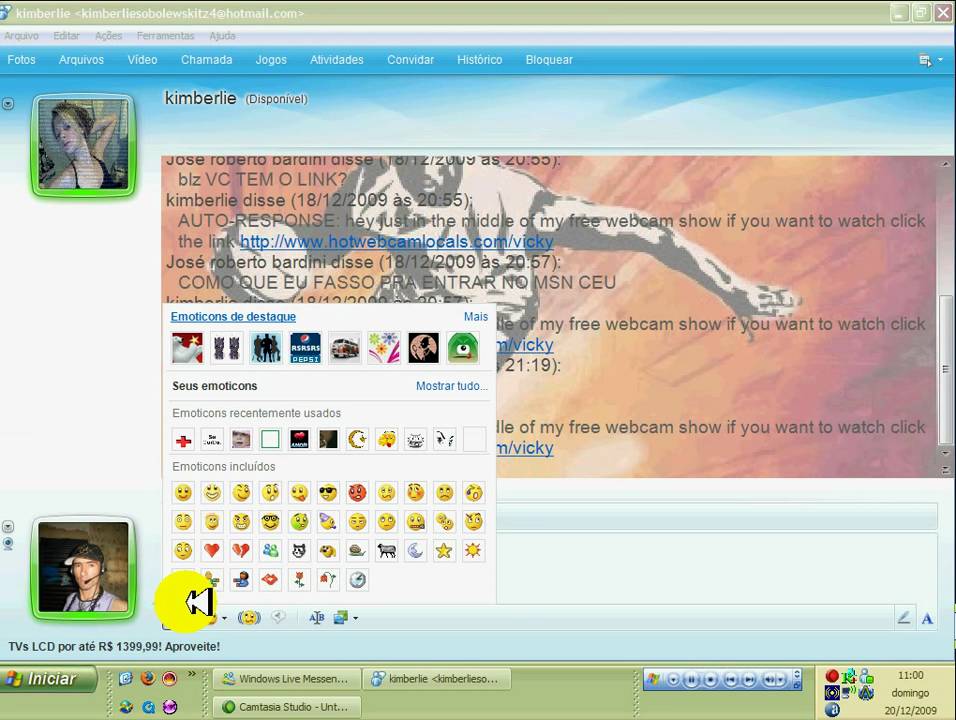Open the font style button A
Screen dimensions: 956x720
pos(927,619)
